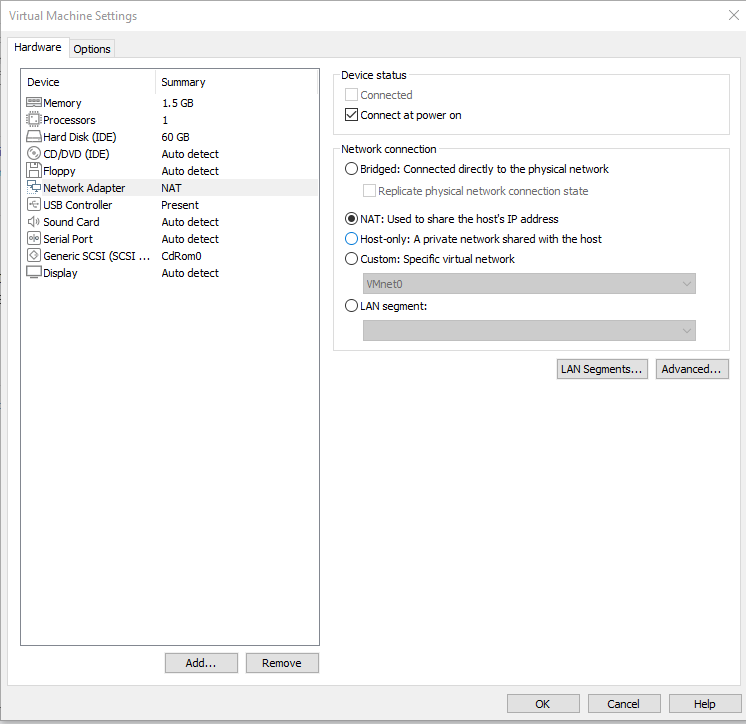Viewport: 746px width, 724px height.
Task: Open Help for VM settings
Action: click(x=705, y=704)
